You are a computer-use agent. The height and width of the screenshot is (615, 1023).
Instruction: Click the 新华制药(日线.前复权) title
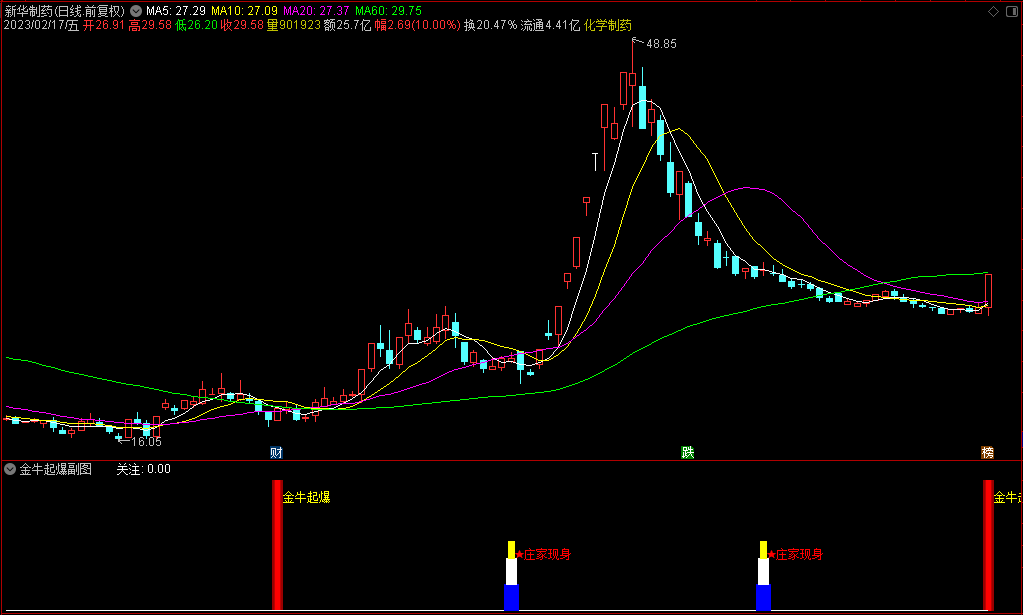tap(65, 11)
